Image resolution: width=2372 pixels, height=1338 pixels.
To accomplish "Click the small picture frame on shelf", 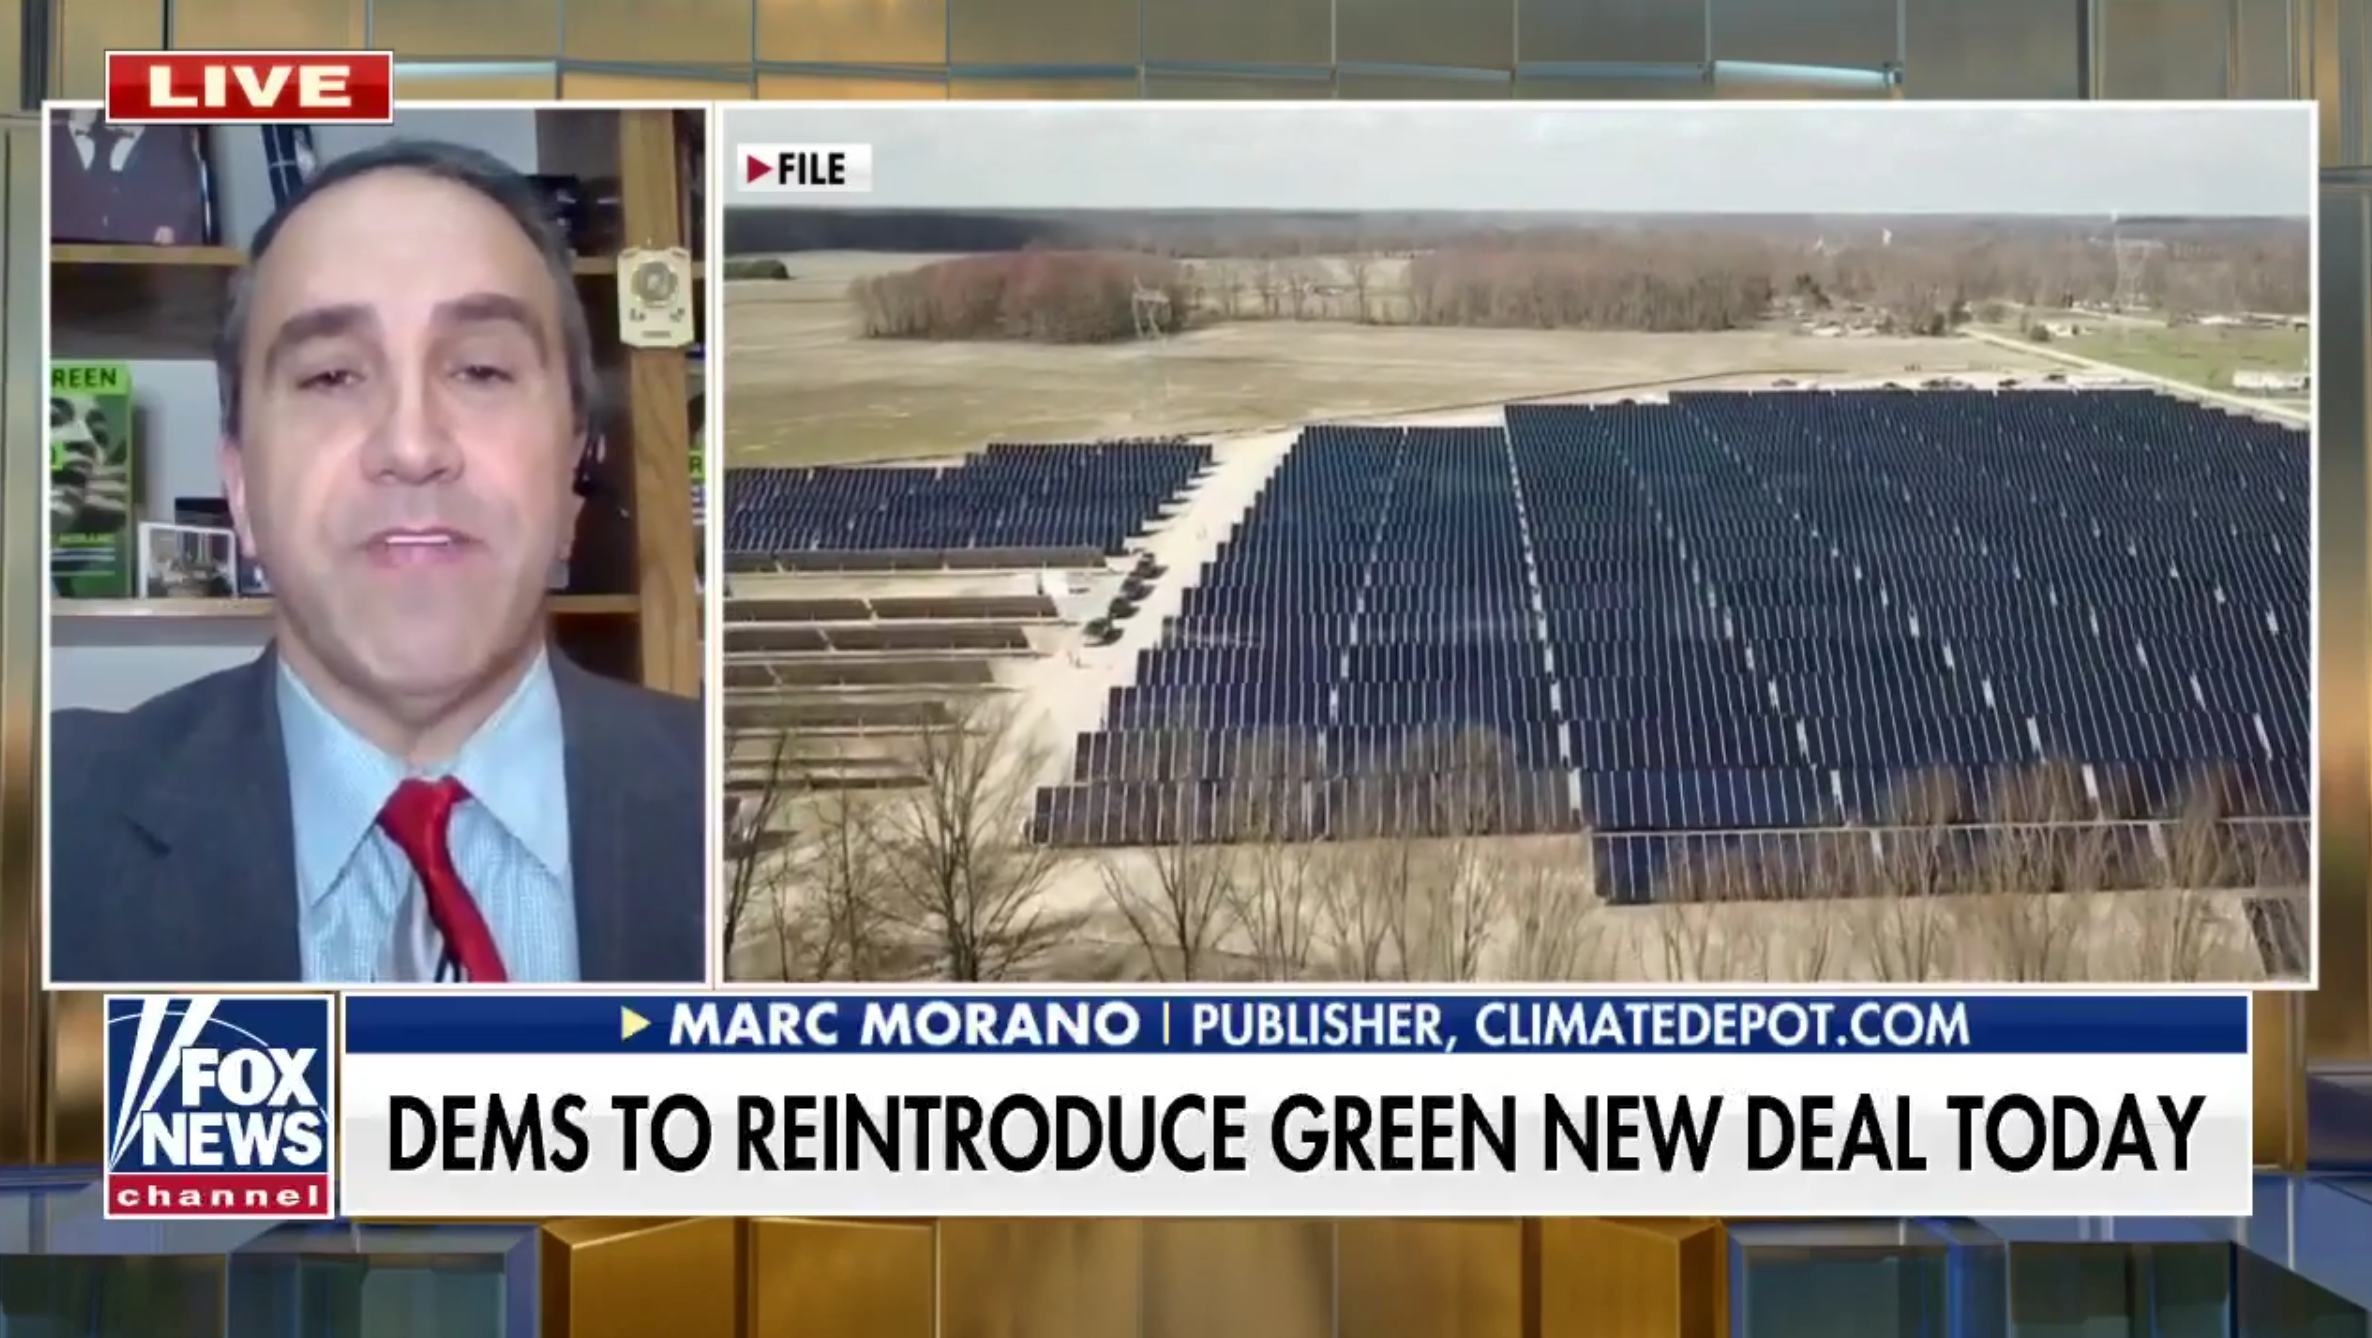I will (x=188, y=559).
